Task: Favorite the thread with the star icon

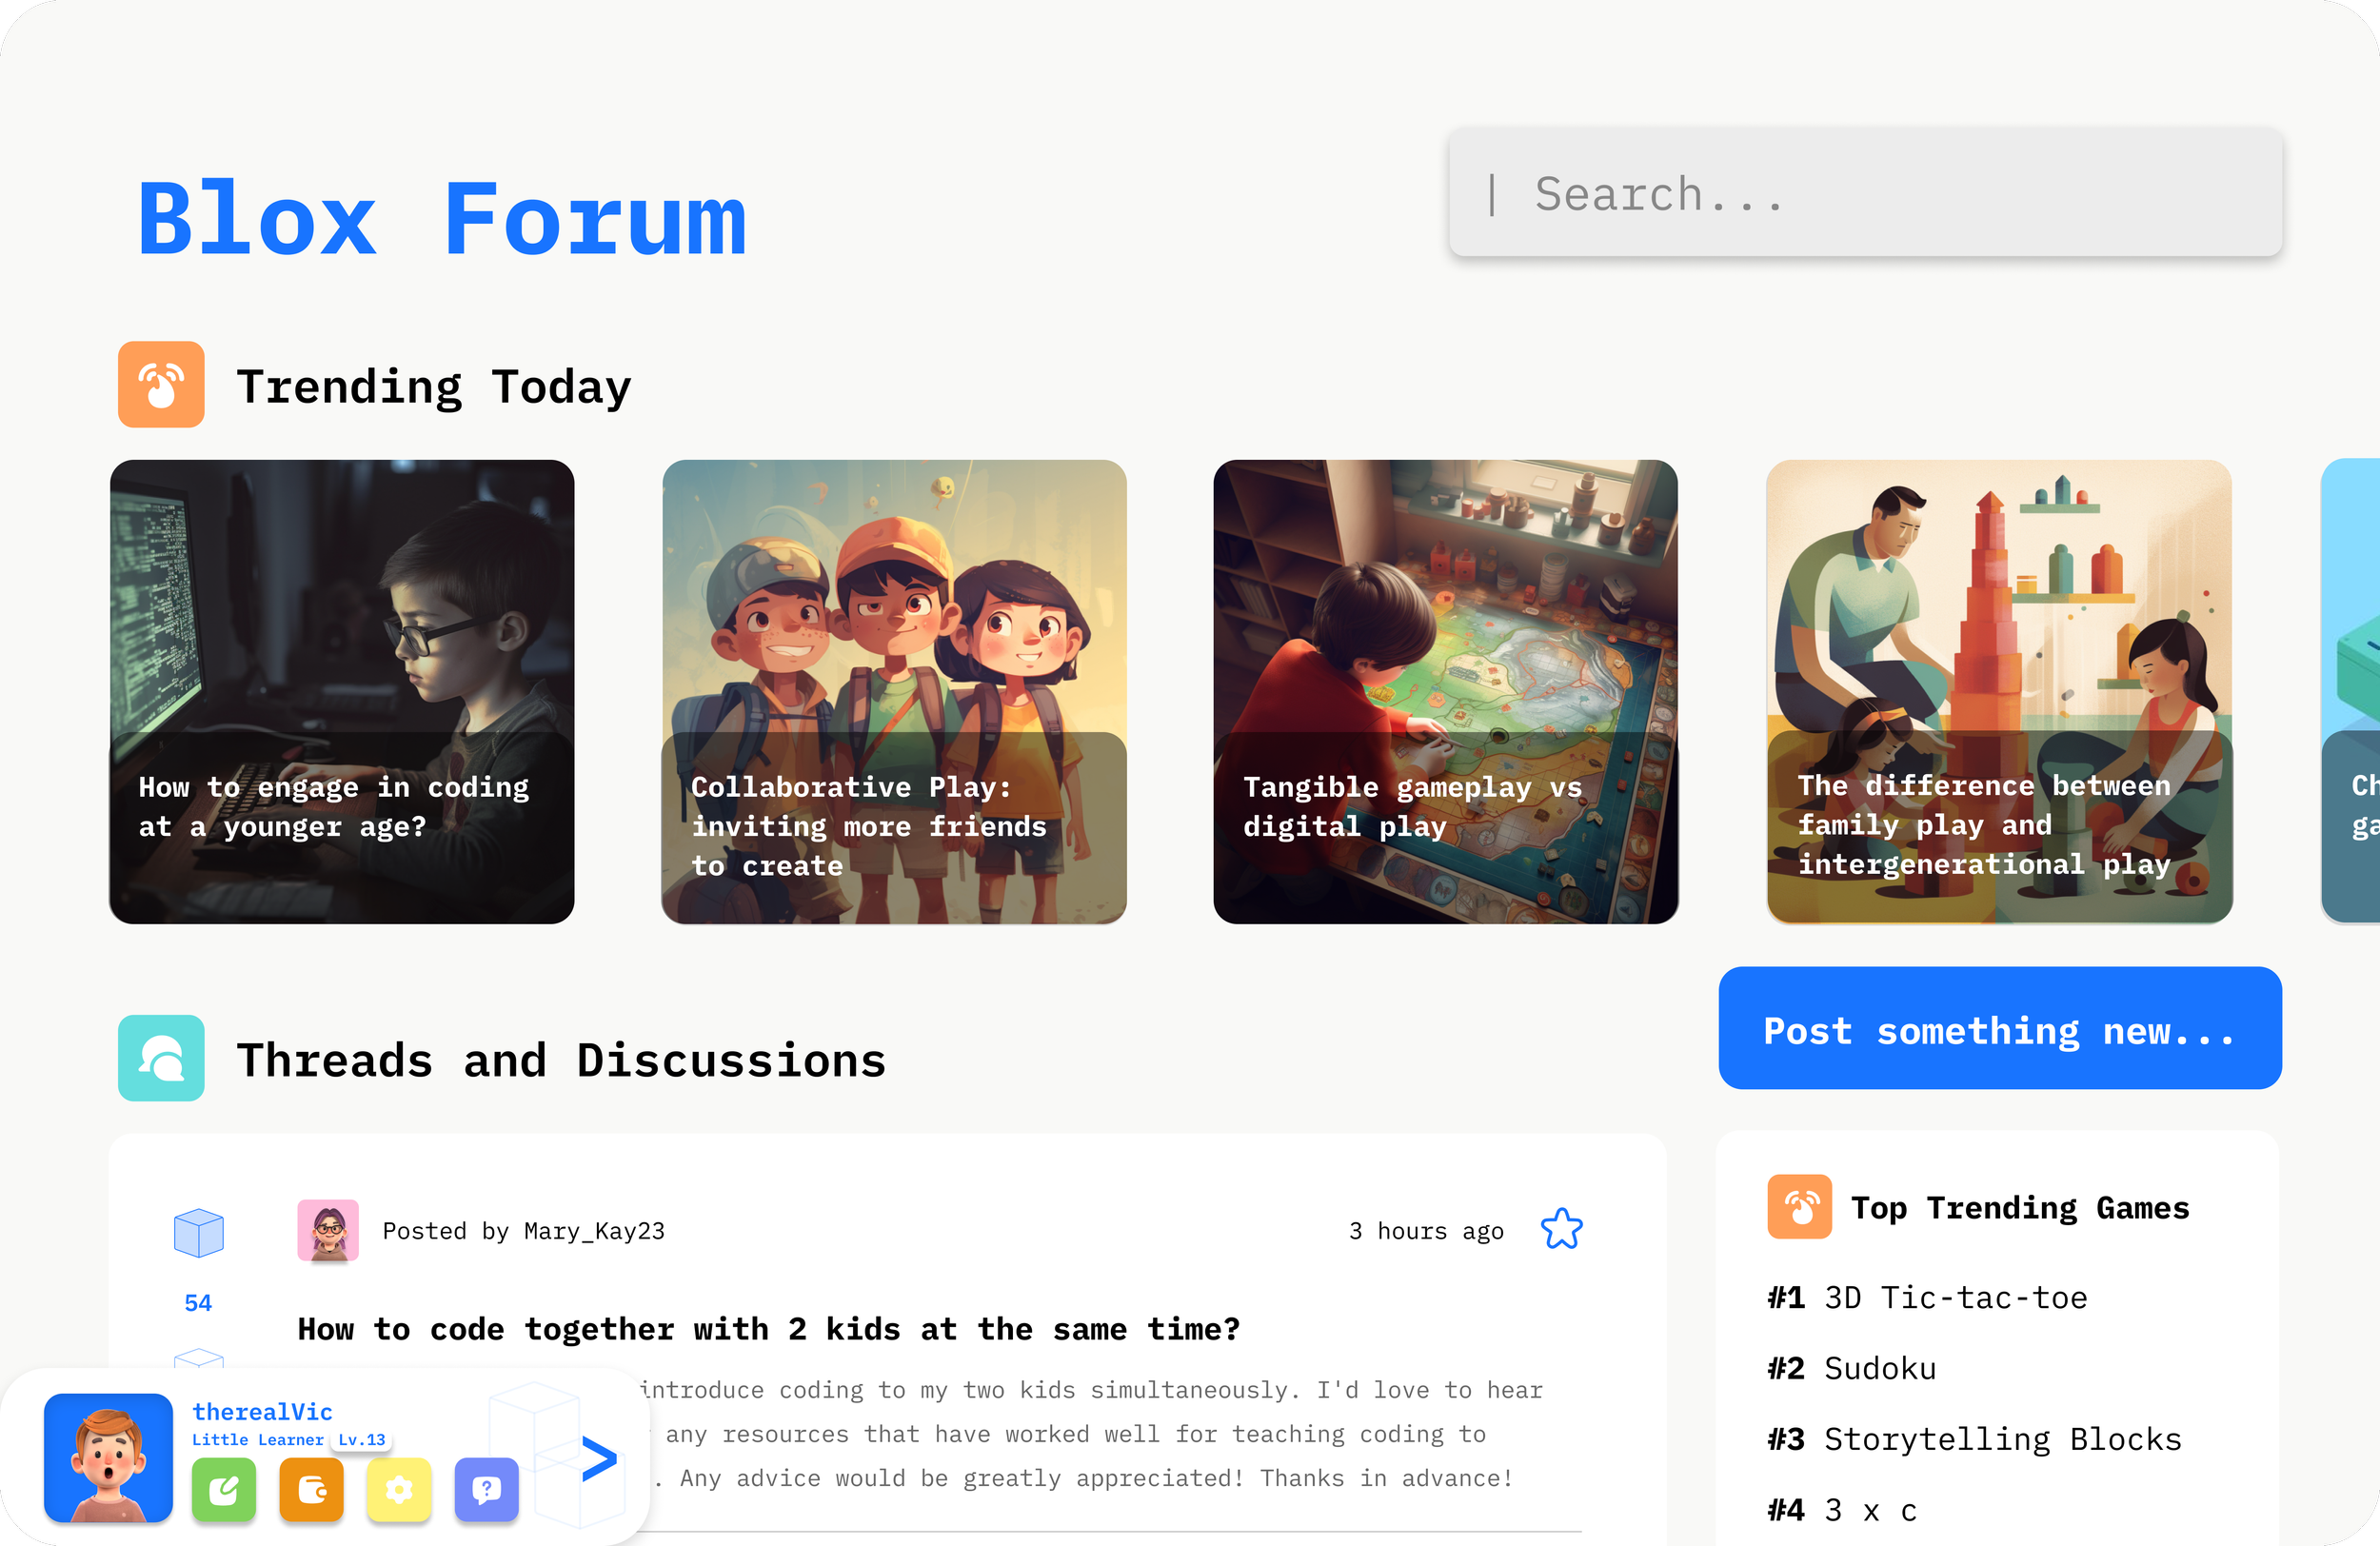Action: coord(1561,1229)
